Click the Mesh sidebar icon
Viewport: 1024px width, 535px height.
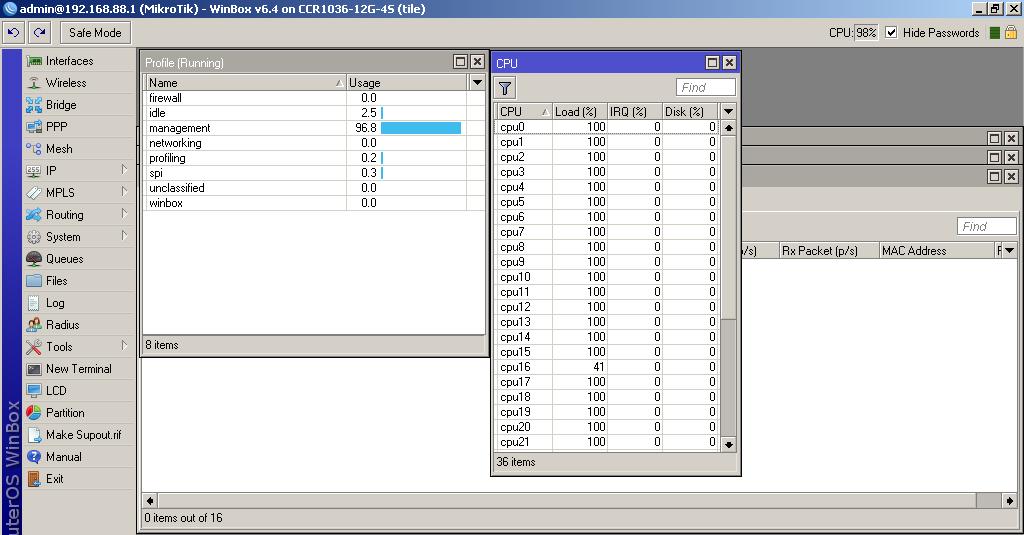tap(34, 149)
